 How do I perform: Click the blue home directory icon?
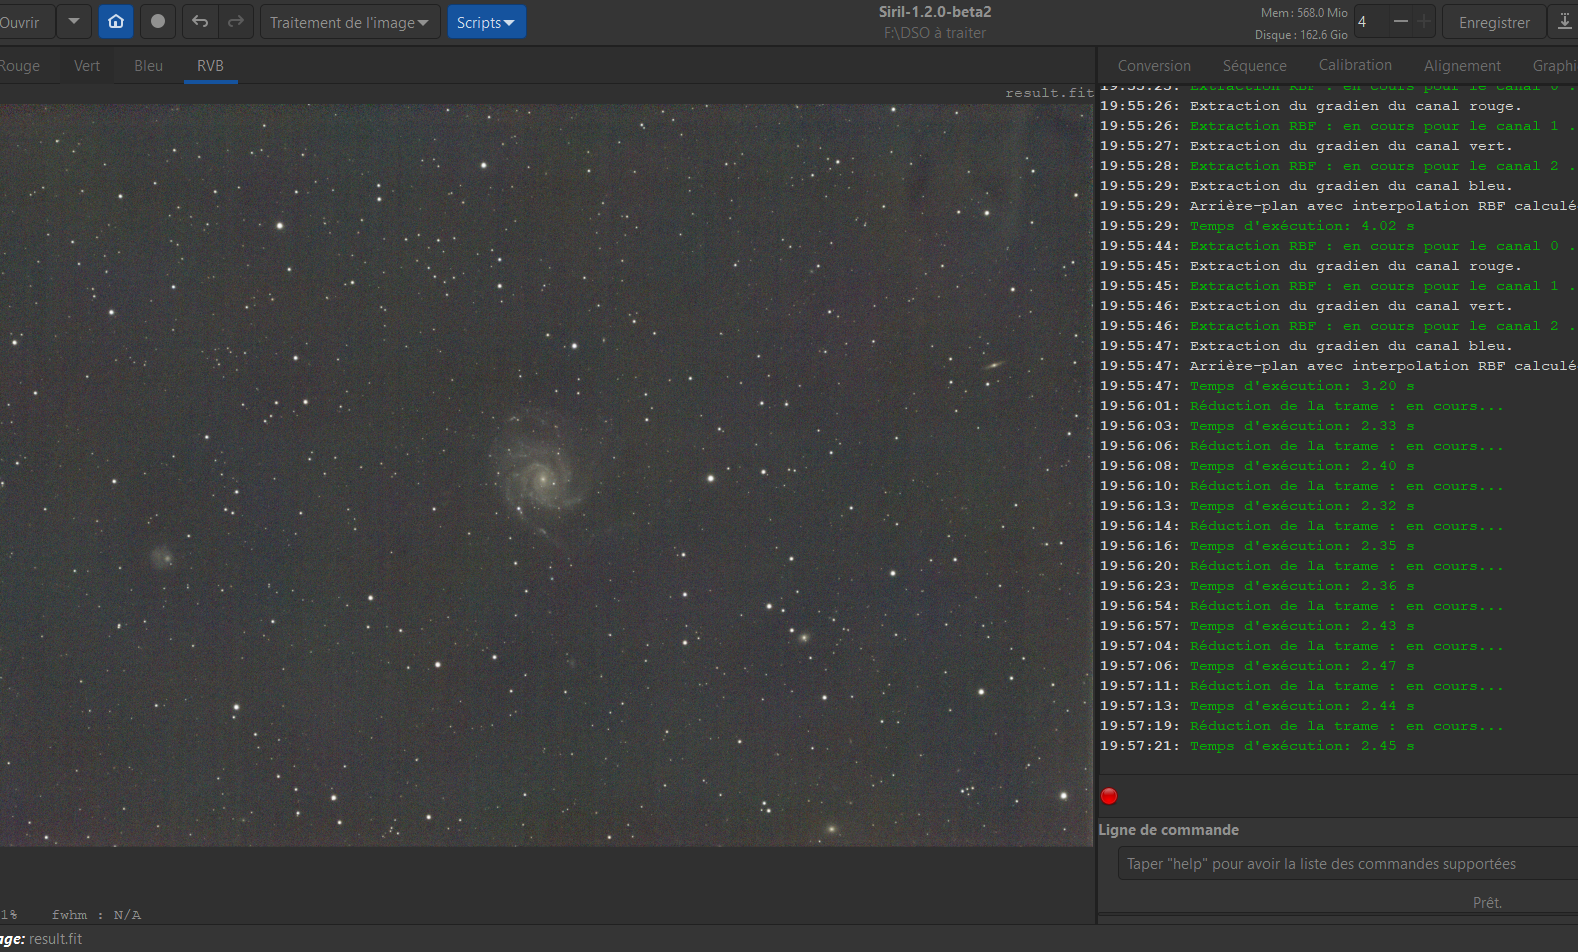click(116, 21)
